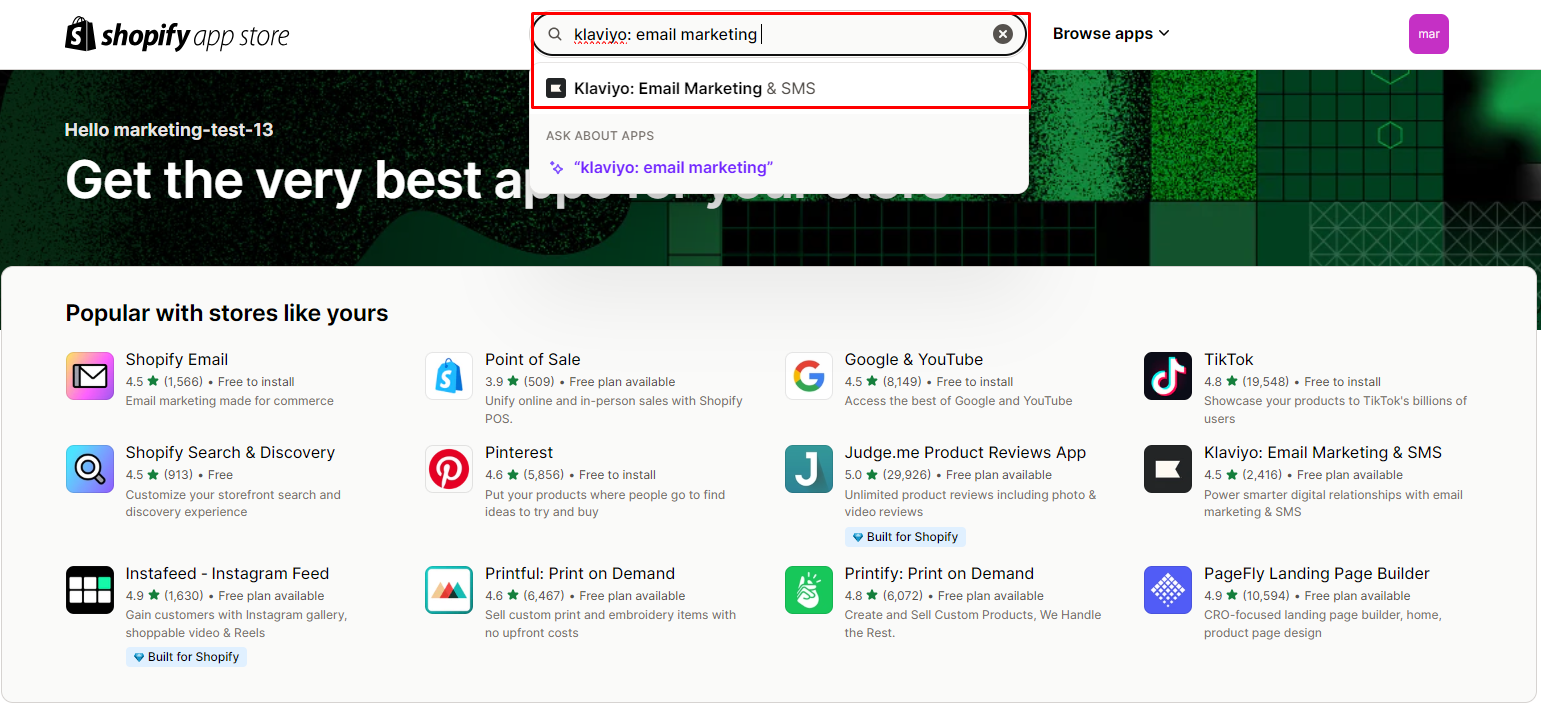Click the search magnifier icon

coord(554,33)
